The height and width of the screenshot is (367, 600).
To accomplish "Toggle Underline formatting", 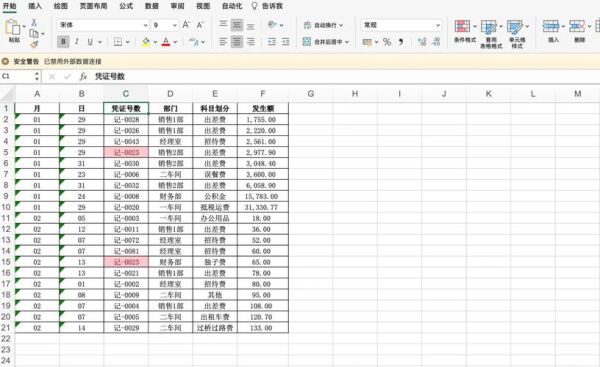I will point(90,42).
